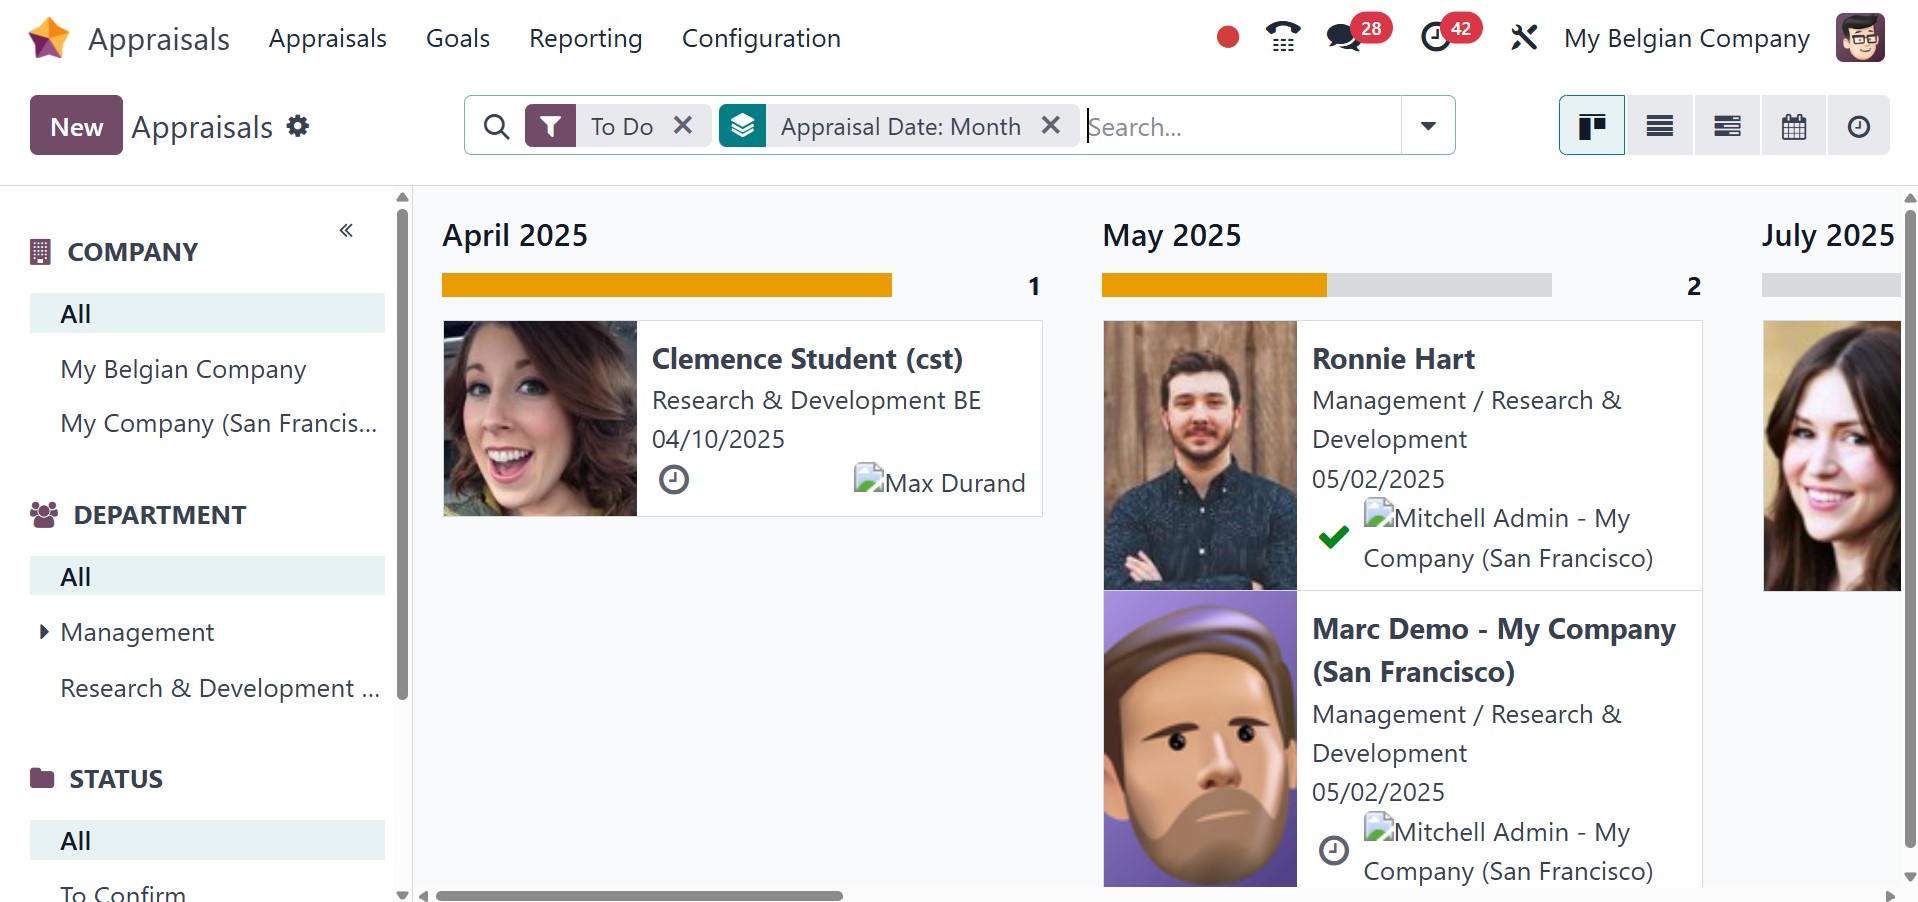The width and height of the screenshot is (1918, 902).
Task: Open the debug tools wrench icon
Action: pos(1523,38)
